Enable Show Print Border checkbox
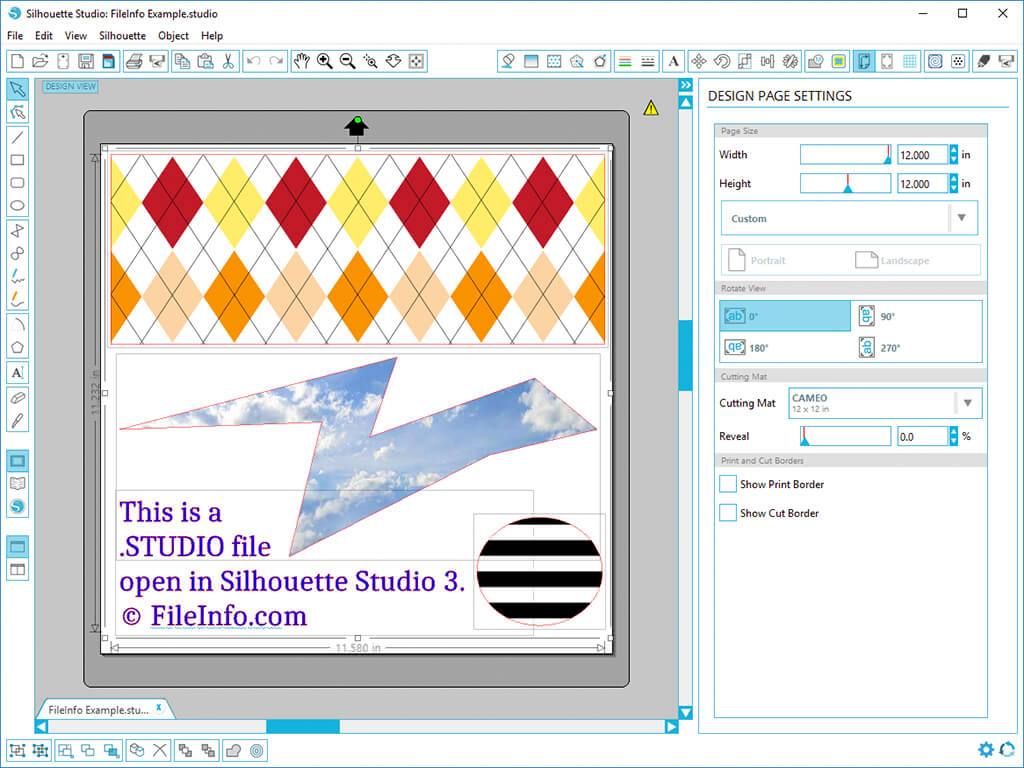The width and height of the screenshot is (1024, 768). (728, 484)
